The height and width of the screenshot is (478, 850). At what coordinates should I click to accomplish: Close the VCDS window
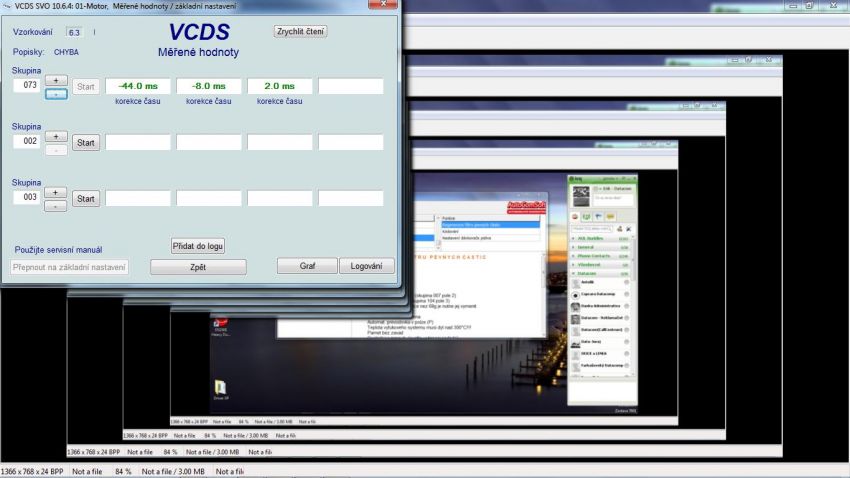point(383,4)
